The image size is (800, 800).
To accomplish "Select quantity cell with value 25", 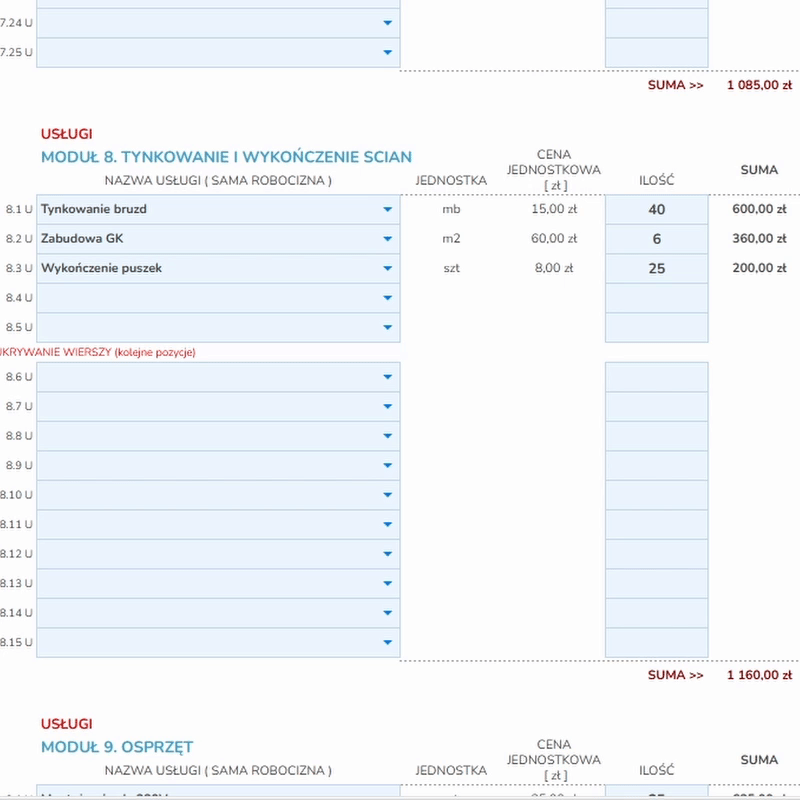I will 656,269.
